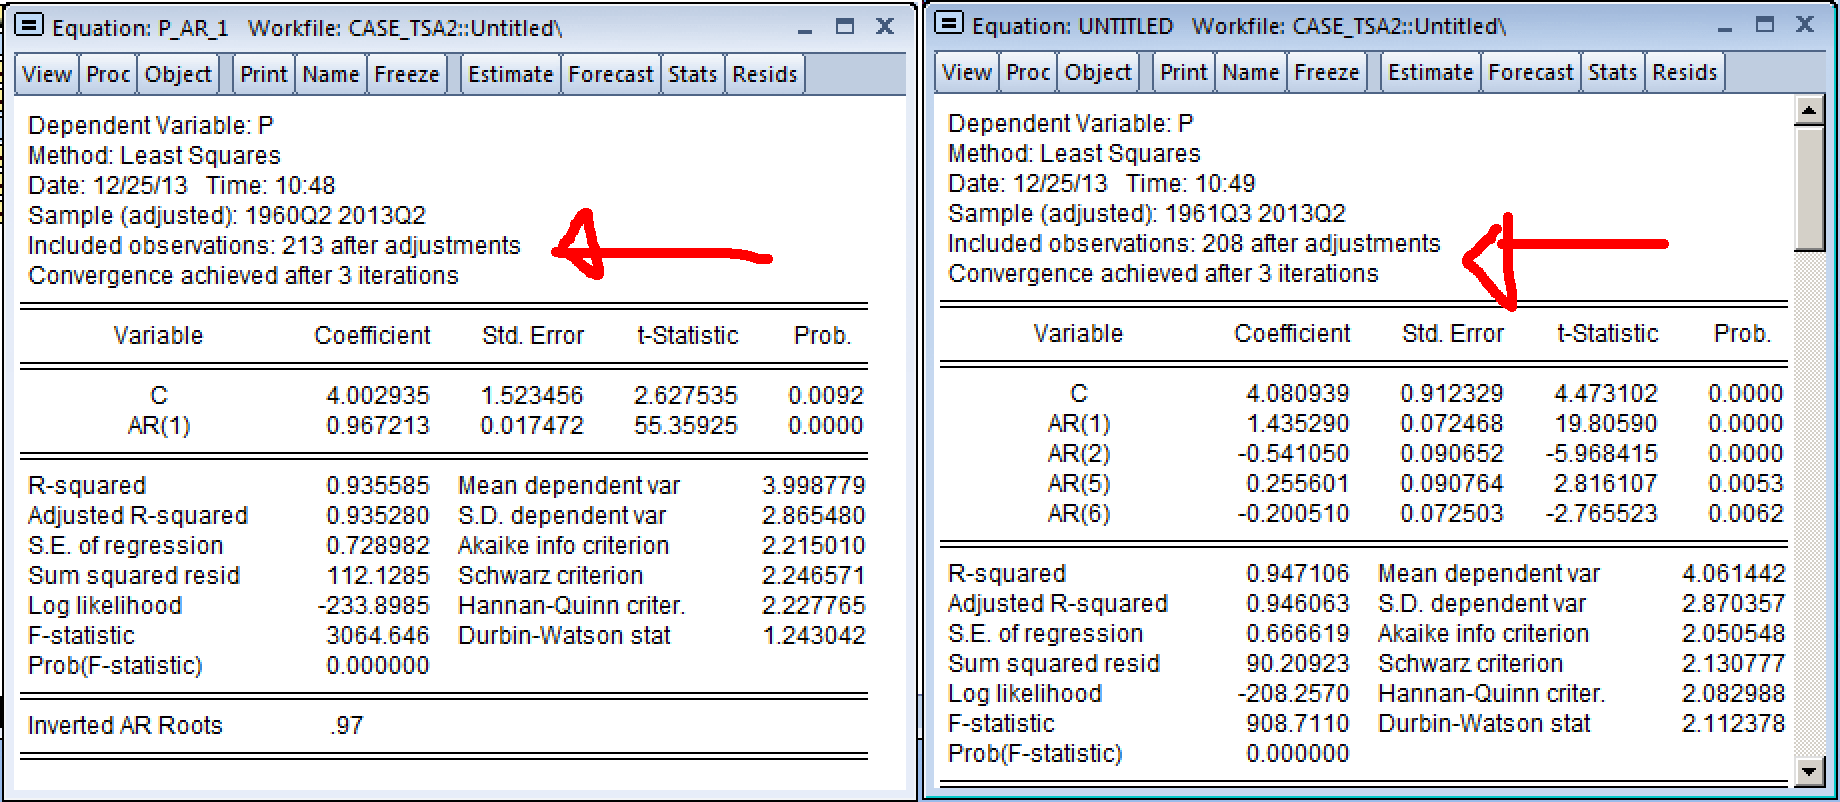Close the P_AR_1 equation window

885,27
